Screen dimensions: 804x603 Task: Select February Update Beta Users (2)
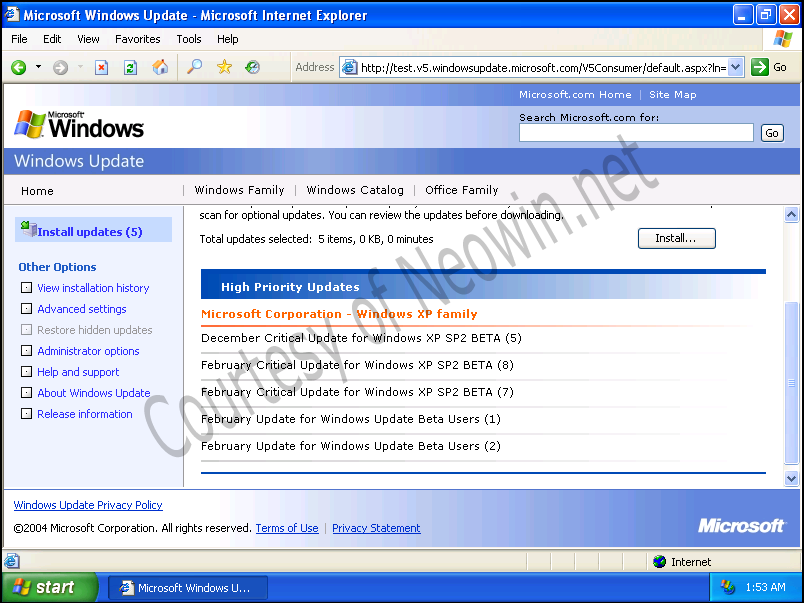(x=351, y=446)
